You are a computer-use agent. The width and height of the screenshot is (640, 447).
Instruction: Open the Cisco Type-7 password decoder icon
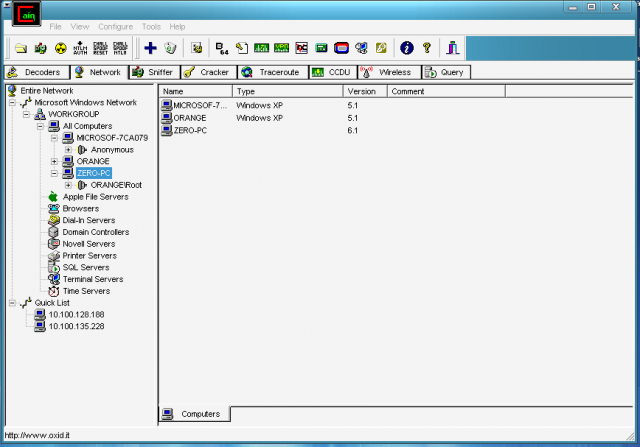tap(261, 48)
